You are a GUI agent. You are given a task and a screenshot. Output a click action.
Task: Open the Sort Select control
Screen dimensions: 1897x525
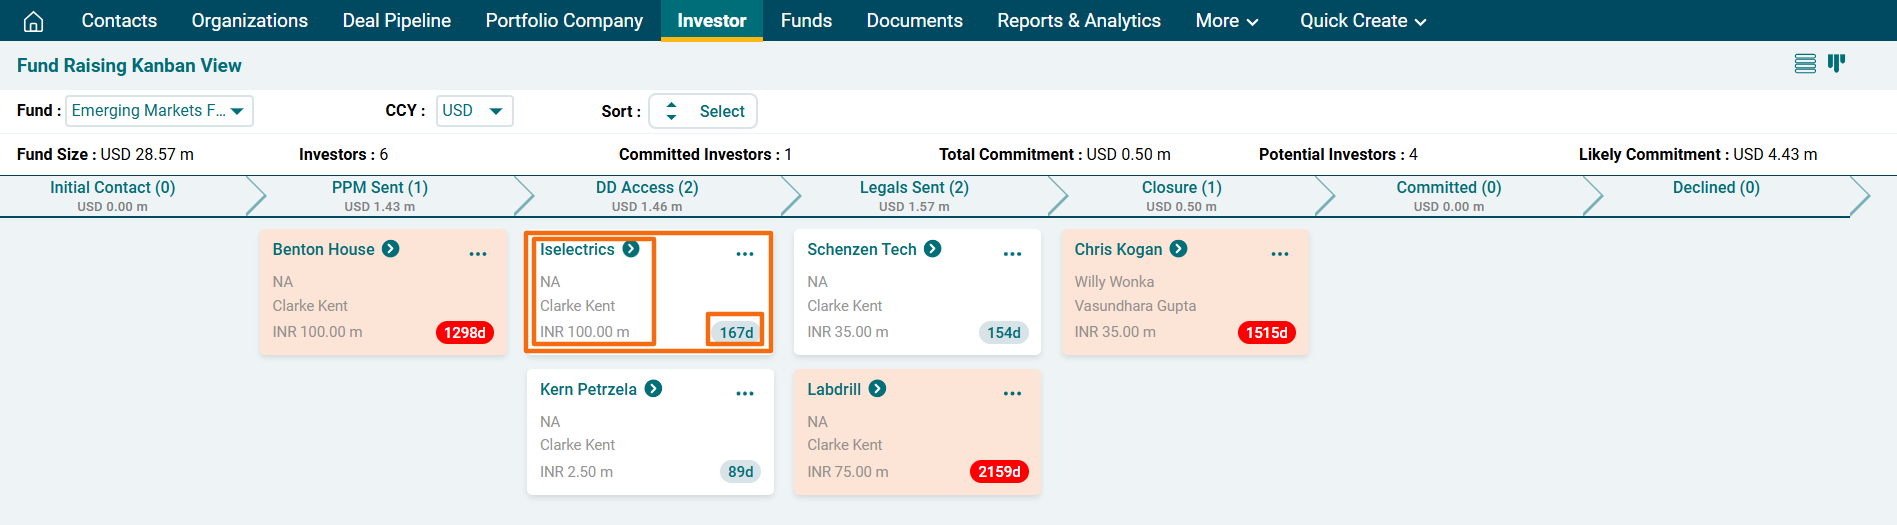point(703,111)
